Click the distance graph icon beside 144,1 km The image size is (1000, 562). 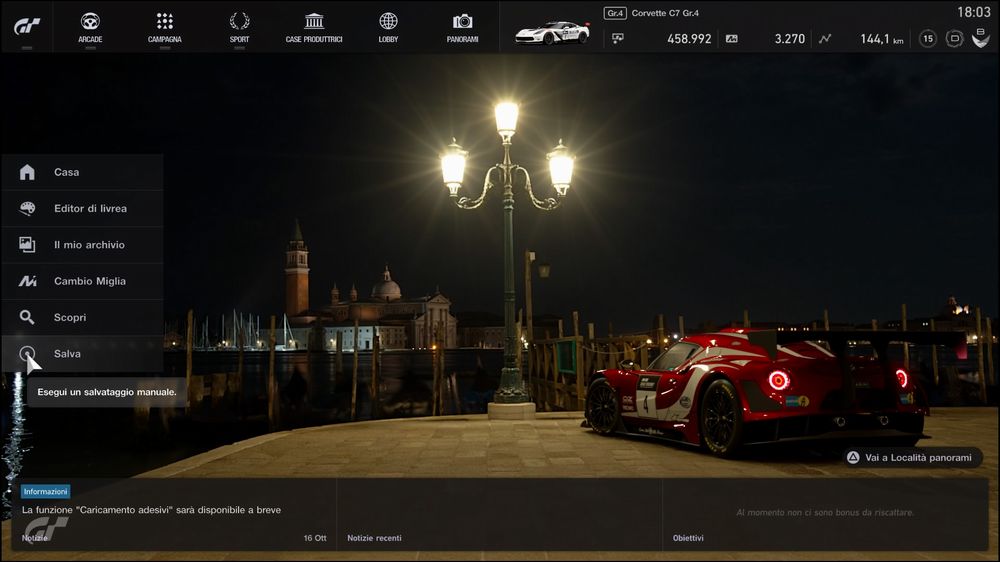coord(825,39)
